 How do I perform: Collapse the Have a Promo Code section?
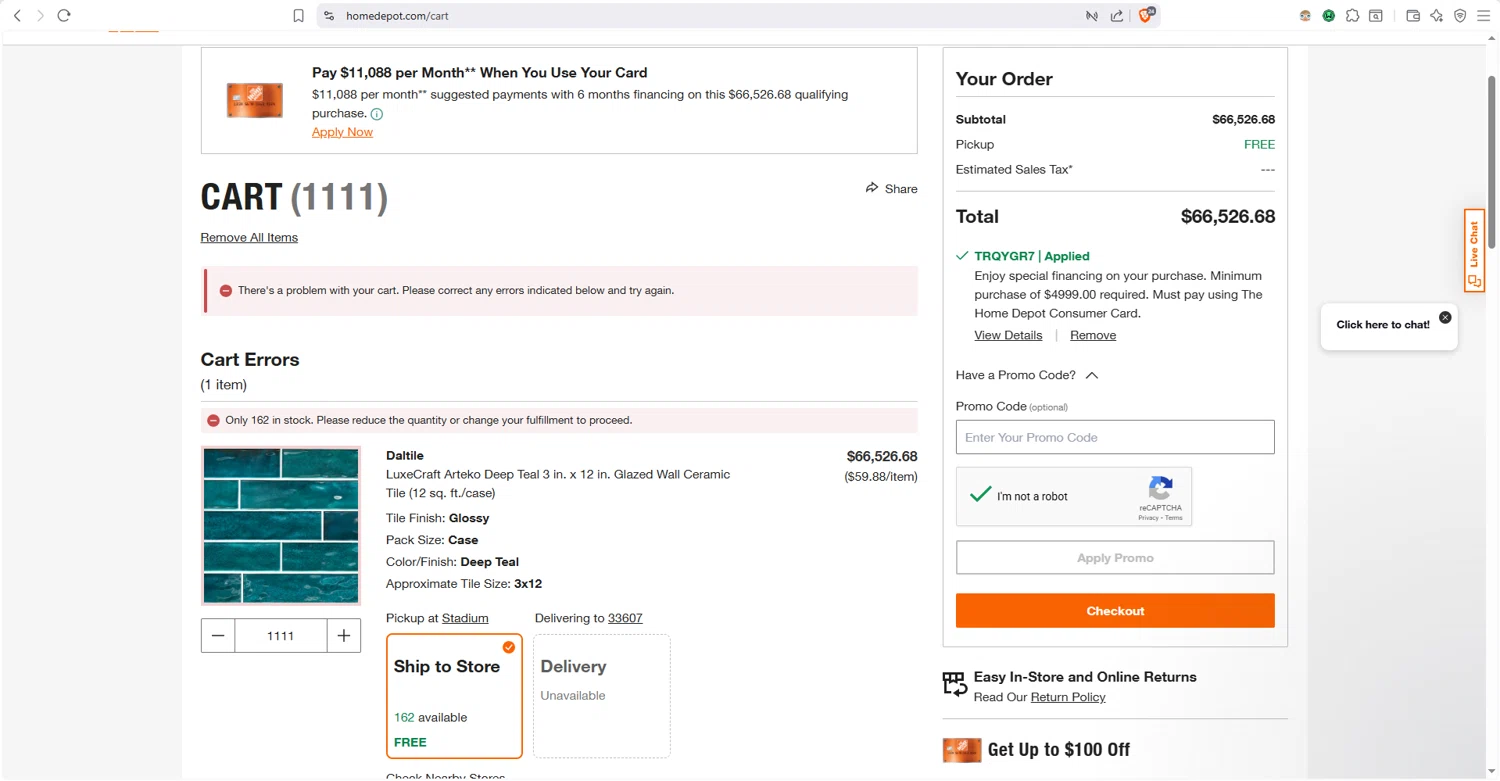point(1092,375)
